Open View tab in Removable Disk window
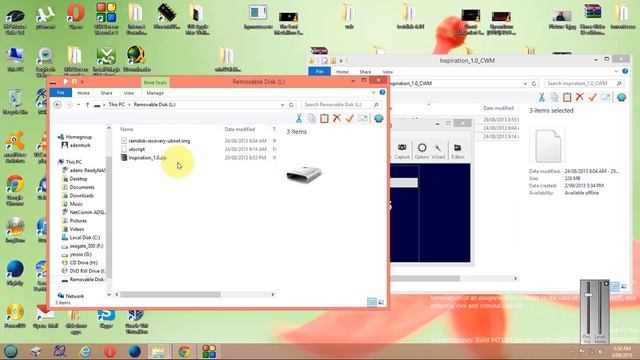 click(x=129, y=93)
